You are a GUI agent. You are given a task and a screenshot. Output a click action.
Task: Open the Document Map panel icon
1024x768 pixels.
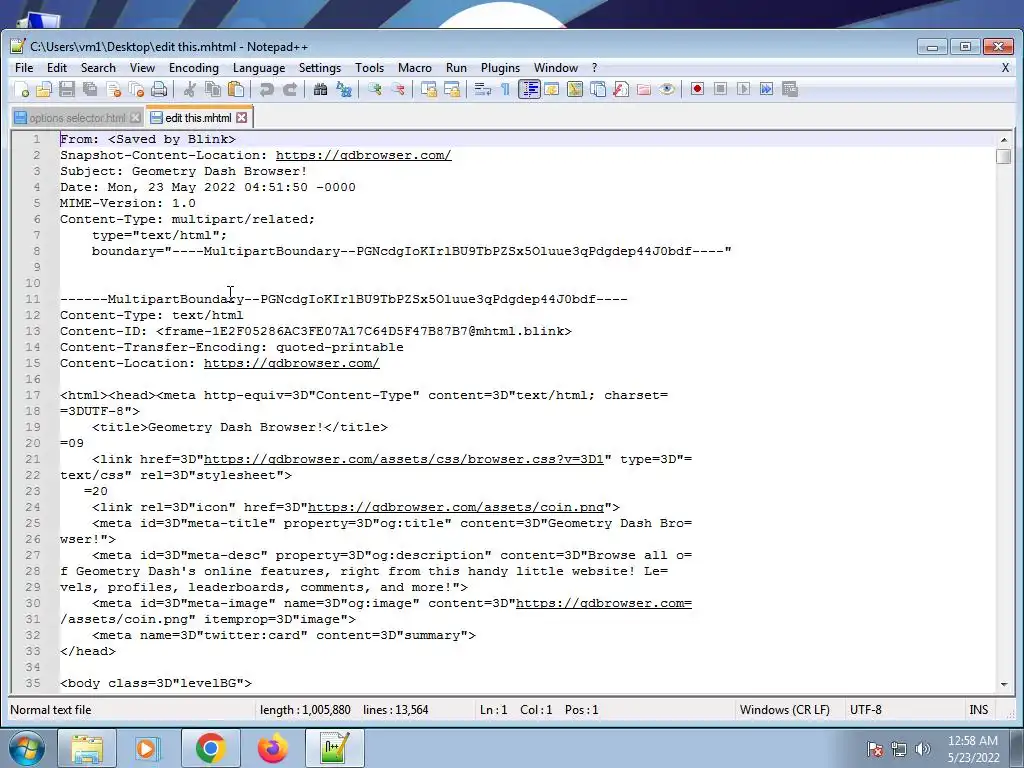tap(575, 89)
